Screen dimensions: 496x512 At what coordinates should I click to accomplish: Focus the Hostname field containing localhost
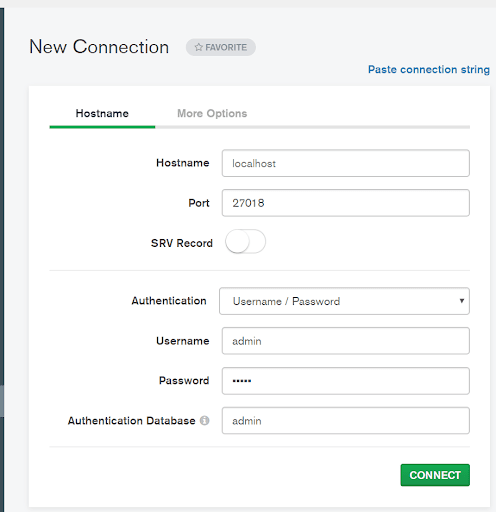346,163
